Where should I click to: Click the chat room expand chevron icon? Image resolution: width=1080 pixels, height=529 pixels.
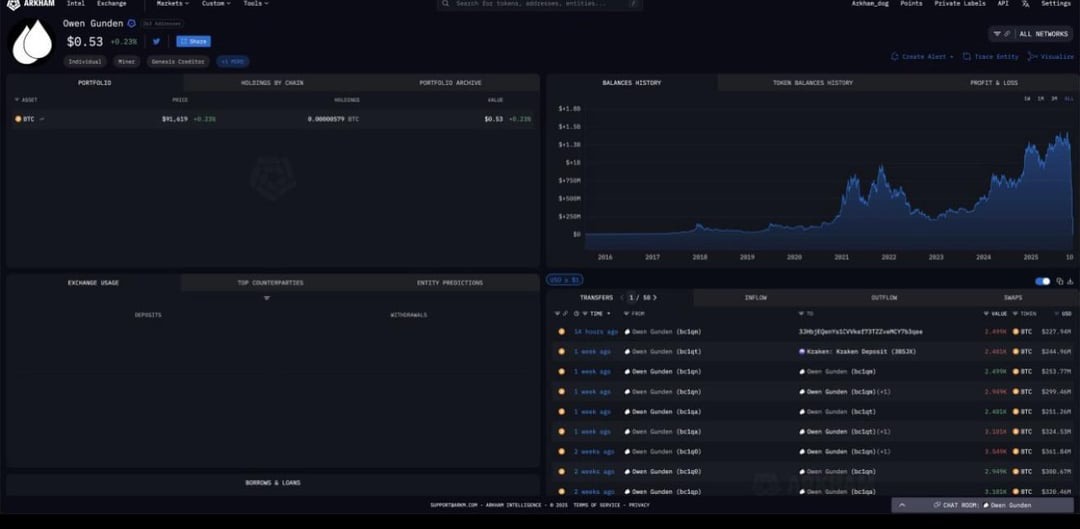[902, 505]
